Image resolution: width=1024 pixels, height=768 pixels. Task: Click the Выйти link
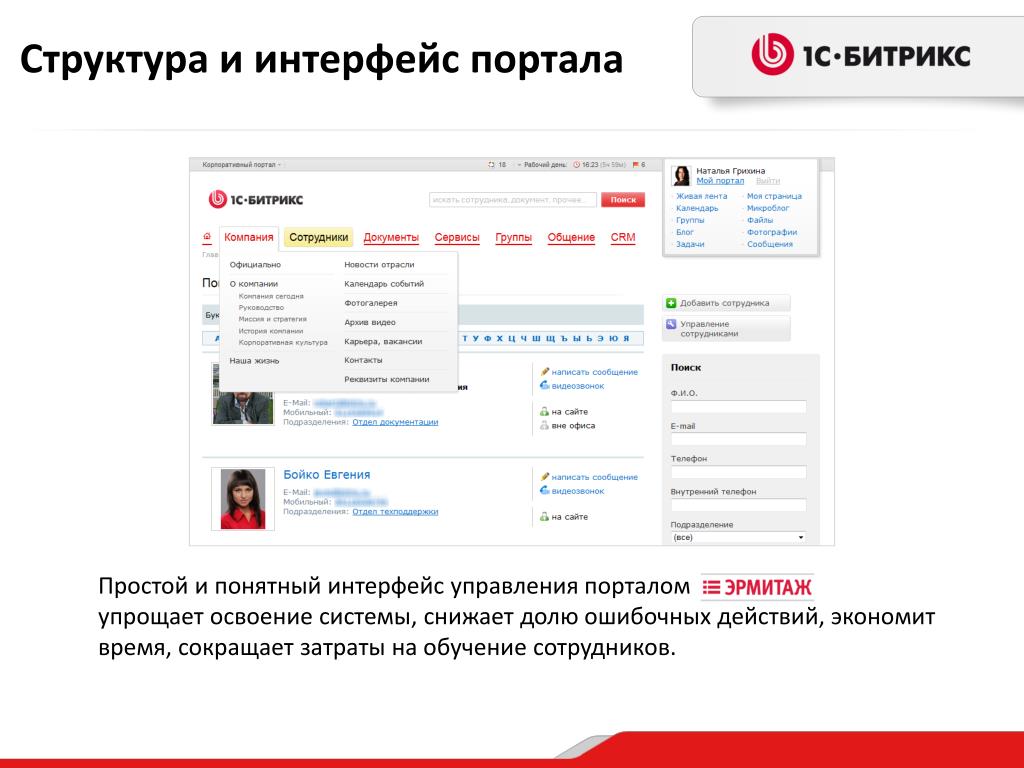coord(768,181)
